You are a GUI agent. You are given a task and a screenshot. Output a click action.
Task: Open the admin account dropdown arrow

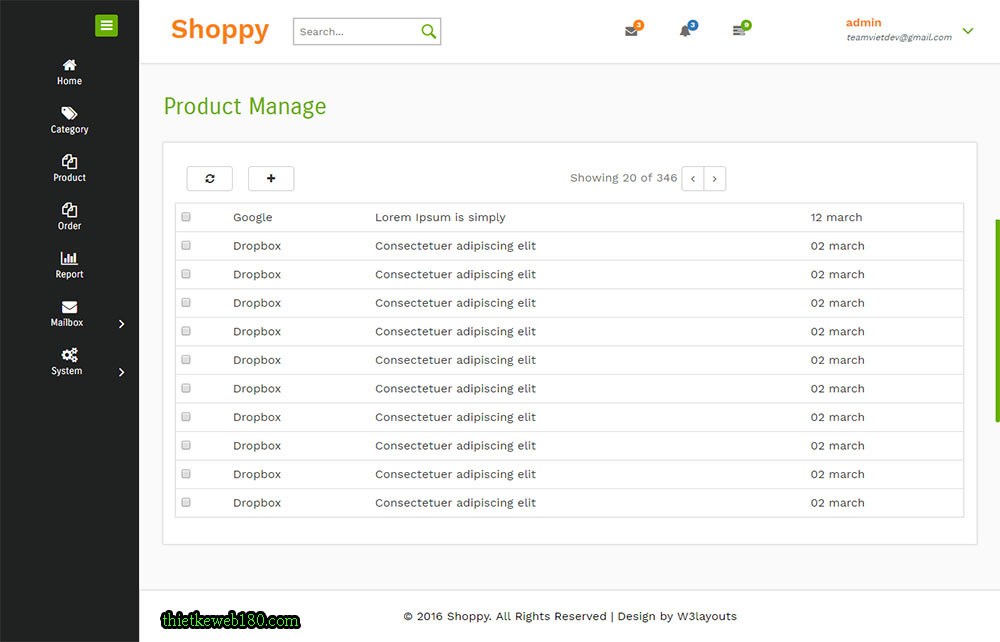(x=967, y=31)
